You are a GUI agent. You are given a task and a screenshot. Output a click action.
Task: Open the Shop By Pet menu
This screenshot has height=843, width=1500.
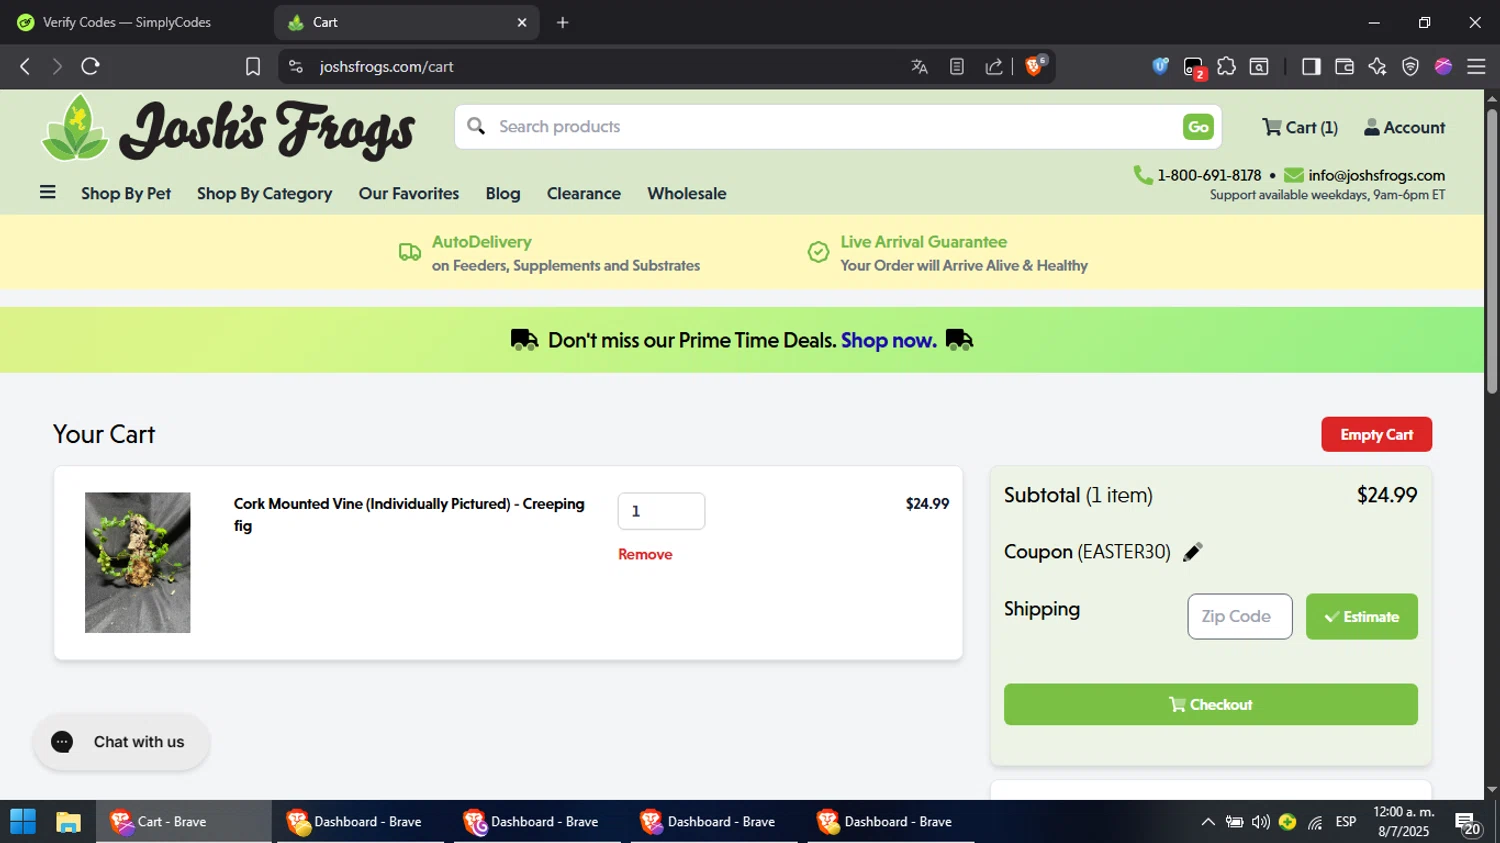126,193
